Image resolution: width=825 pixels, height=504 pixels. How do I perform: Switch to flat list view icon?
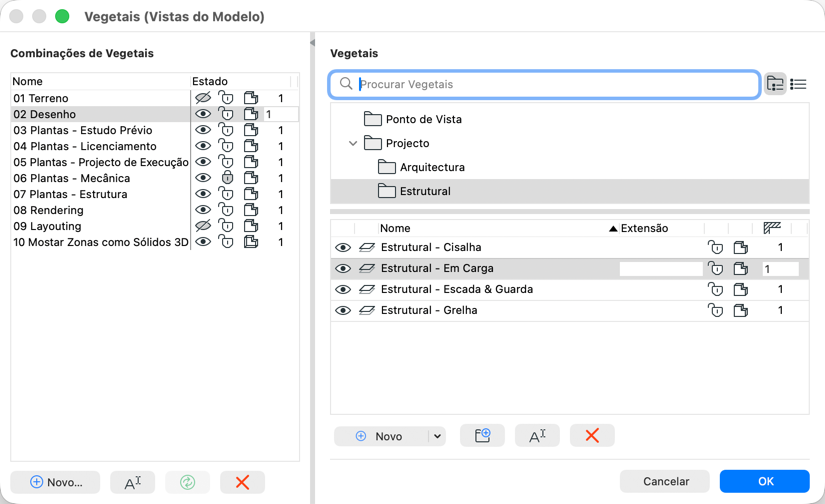798,84
